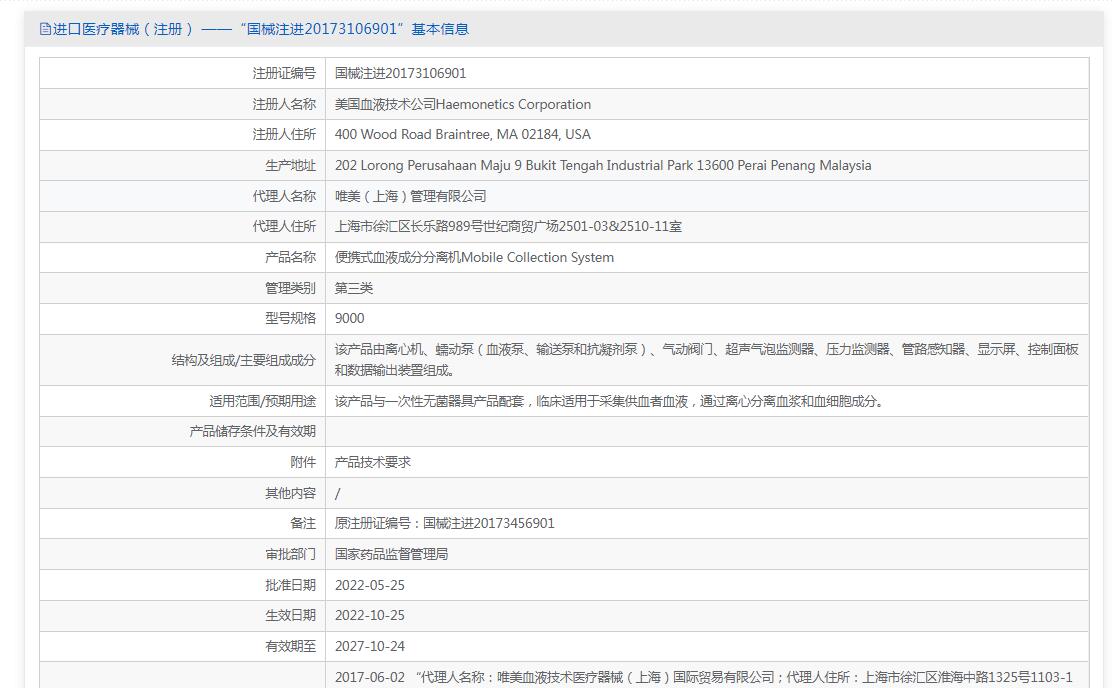Click product name Mobile Collection System

(x=474, y=257)
